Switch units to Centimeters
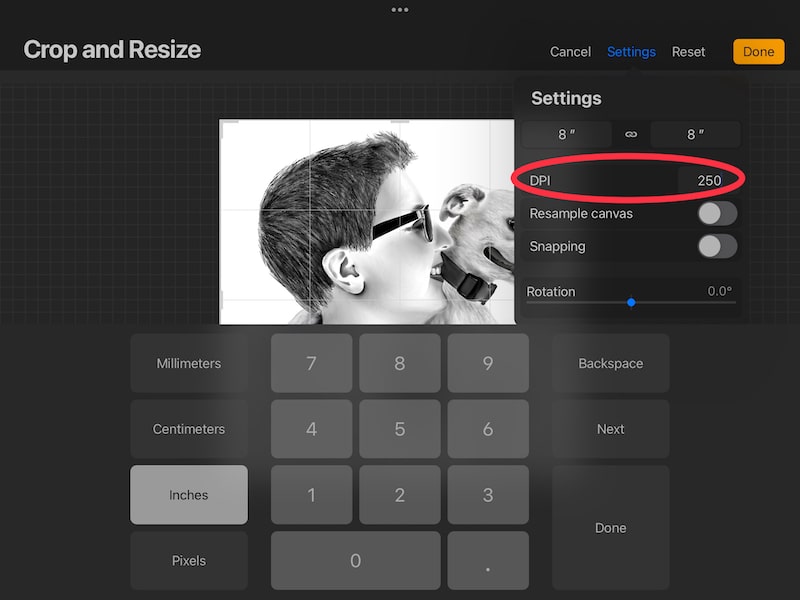 [188, 429]
